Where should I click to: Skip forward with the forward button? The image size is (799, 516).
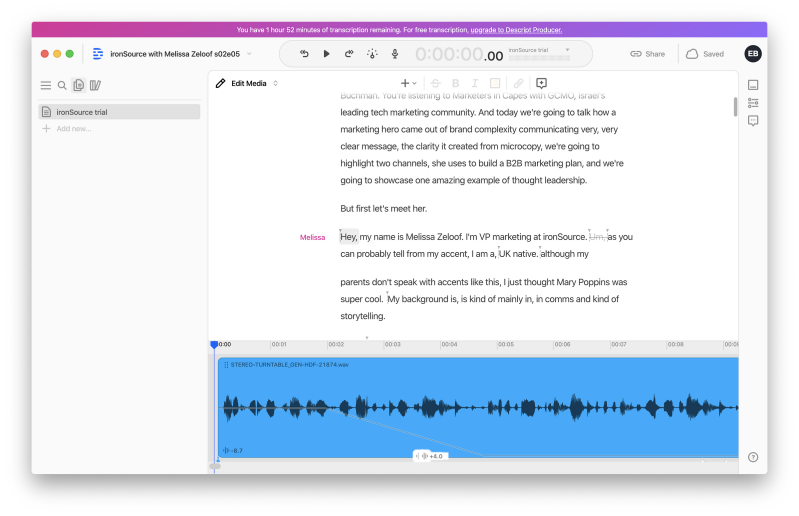349,53
